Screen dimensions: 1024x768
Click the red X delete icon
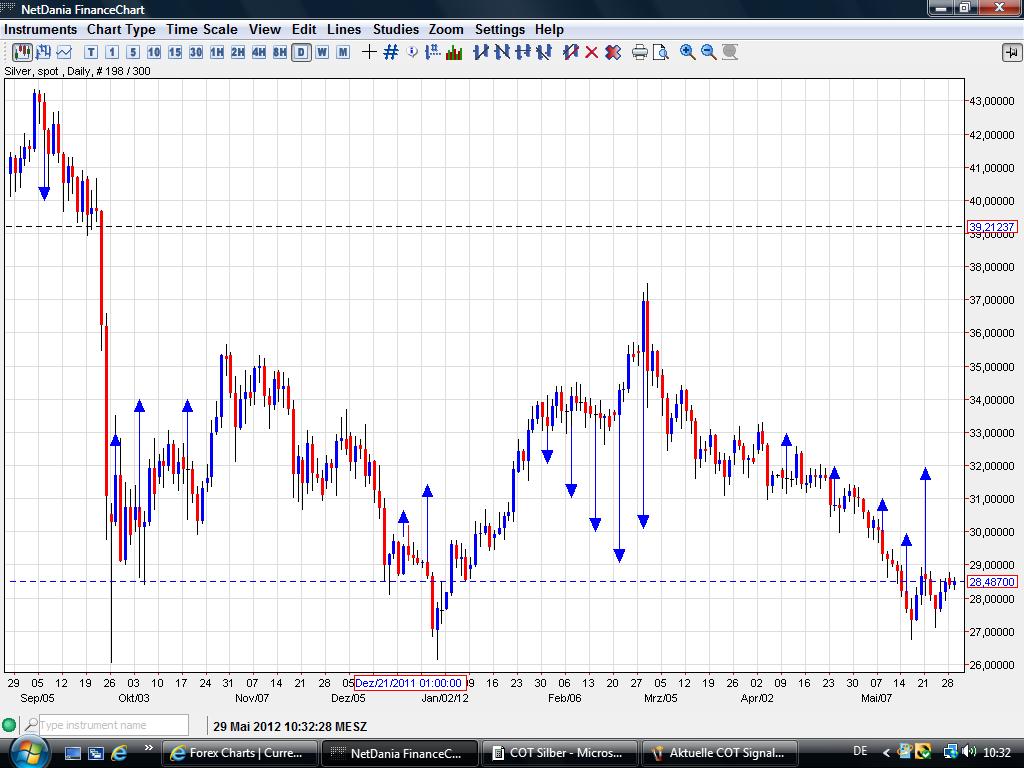coord(591,52)
